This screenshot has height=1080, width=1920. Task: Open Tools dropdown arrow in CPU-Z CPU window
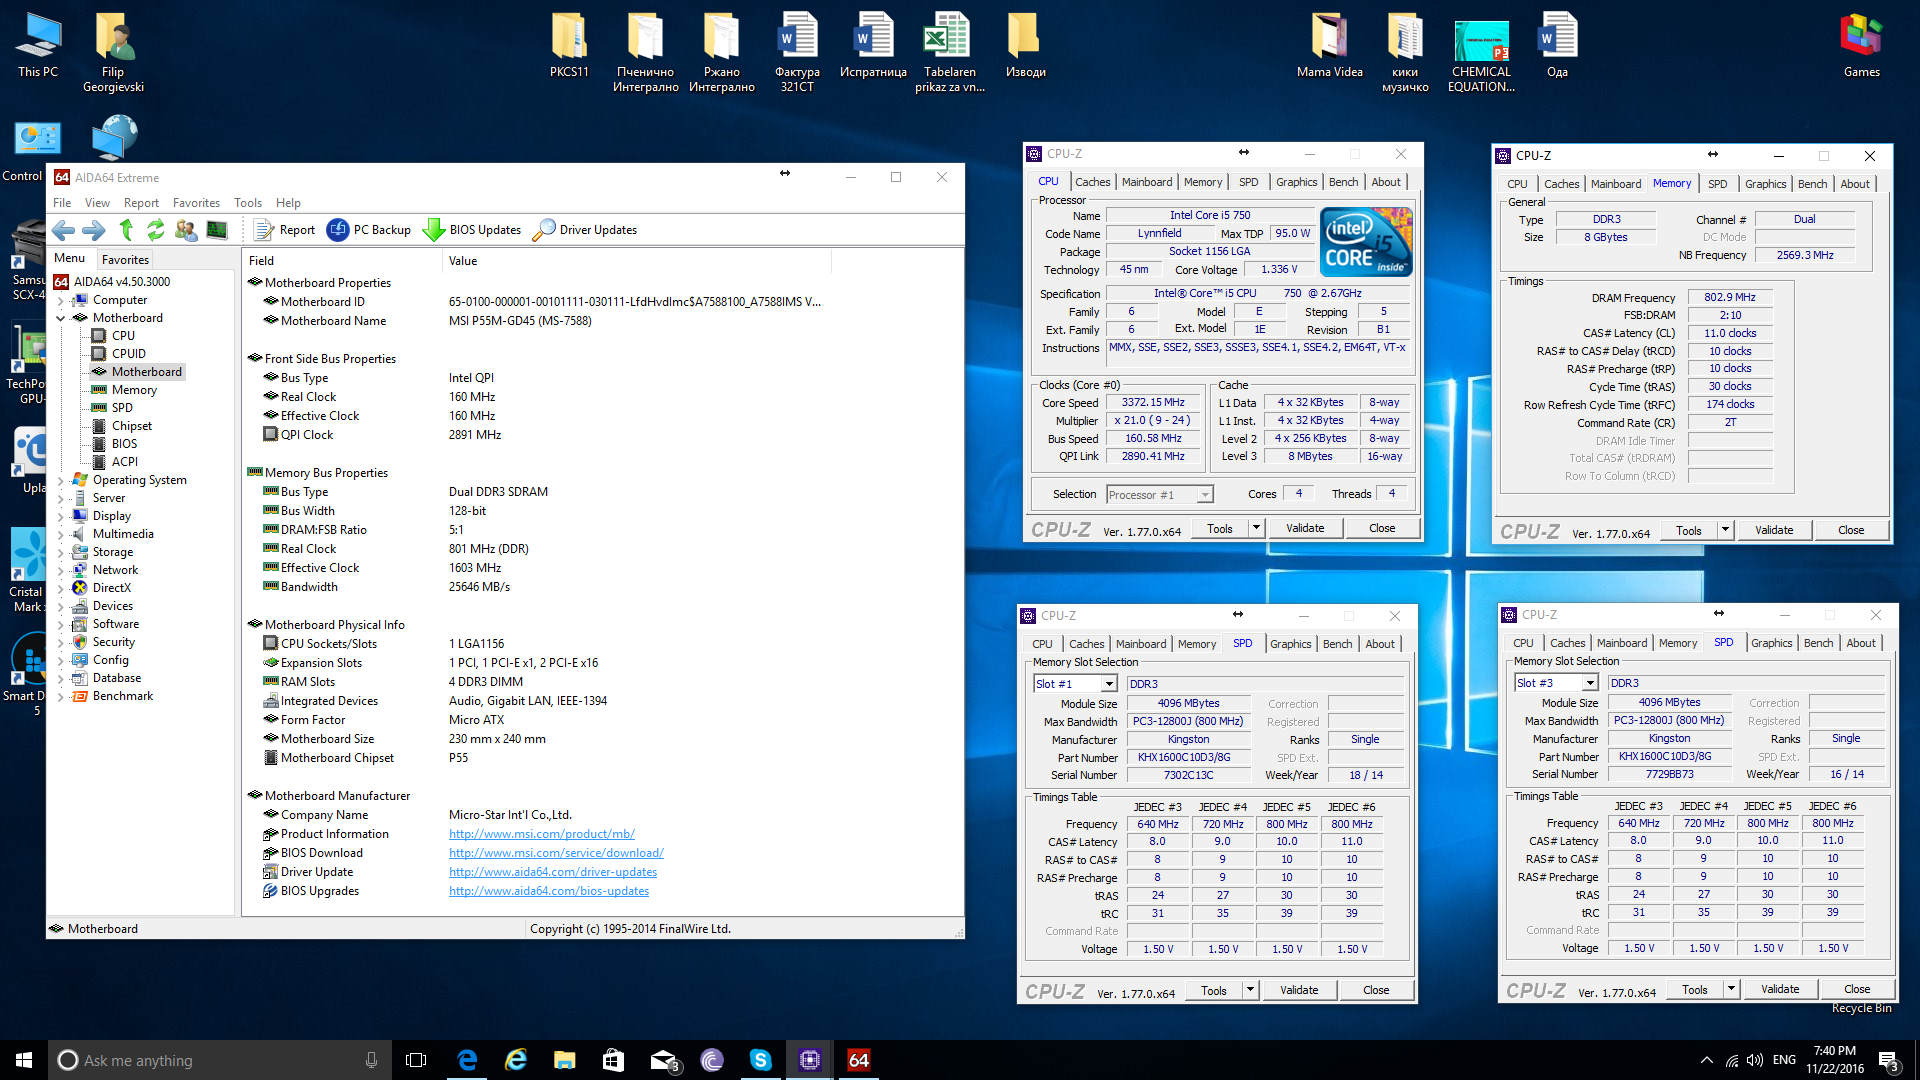[1256, 528]
